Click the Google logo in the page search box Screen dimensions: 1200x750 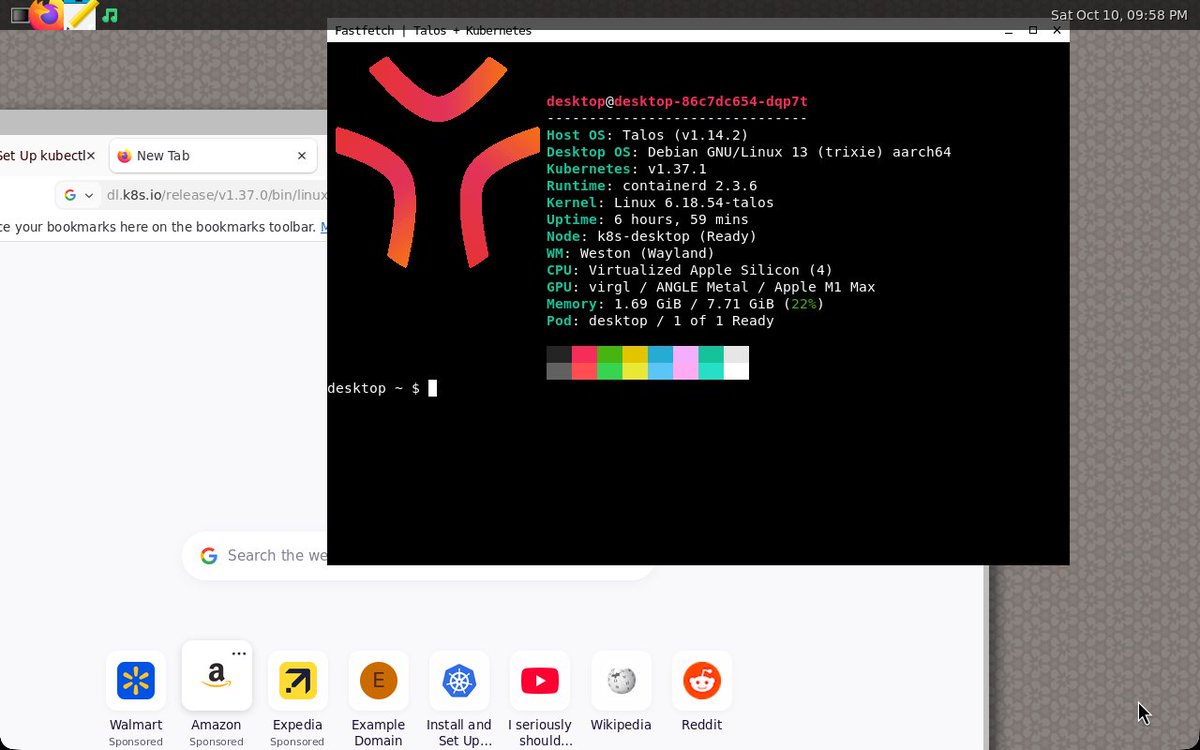pos(208,556)
